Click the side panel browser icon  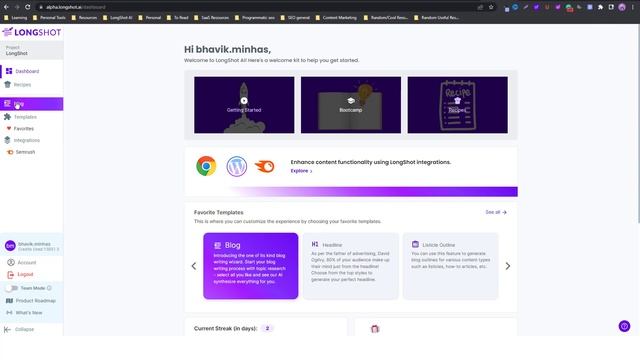(611, 7)
